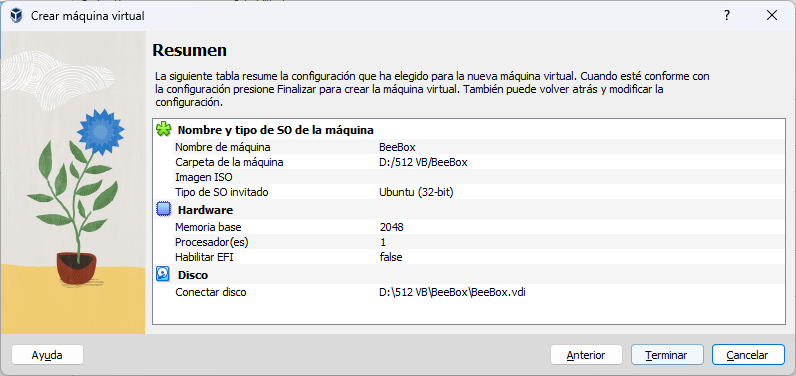Screen dimensions: 796x376
Task: Click the green clover name section icon
Action: pos(163,129)
